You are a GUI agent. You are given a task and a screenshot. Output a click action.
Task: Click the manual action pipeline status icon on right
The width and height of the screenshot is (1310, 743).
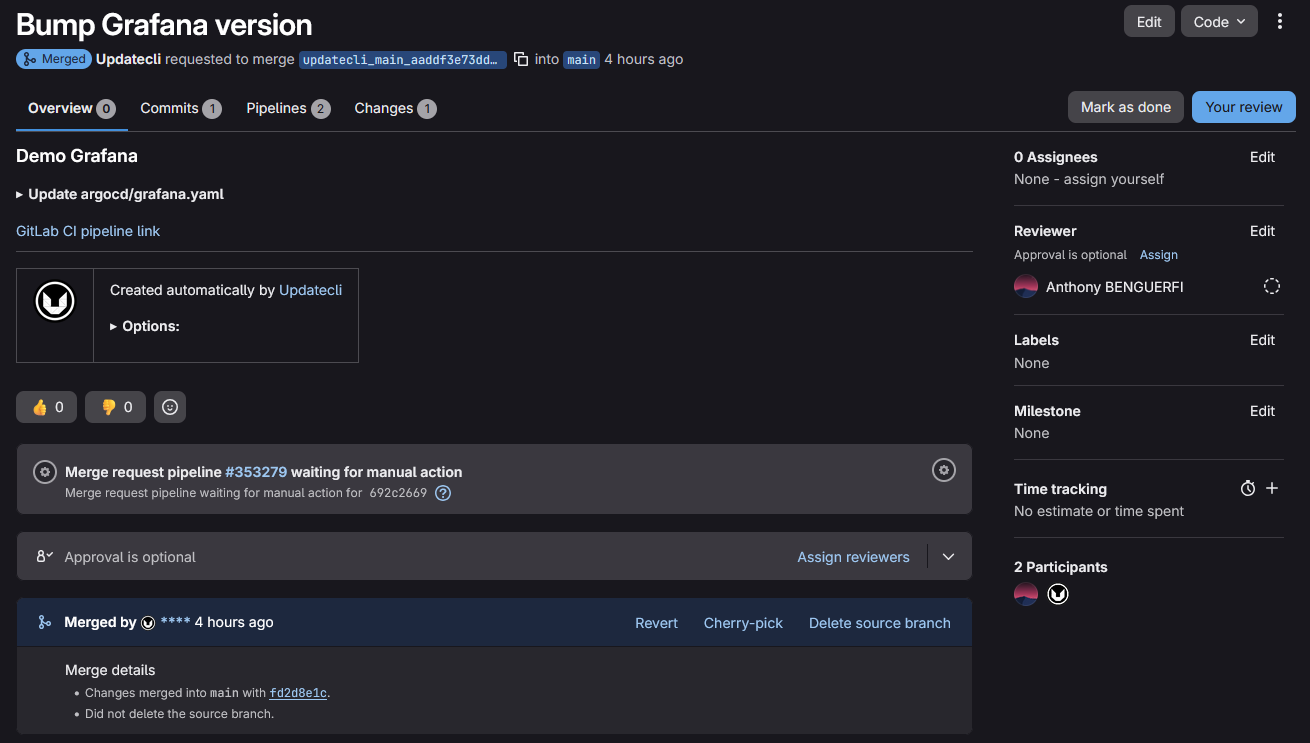point(943,470)
